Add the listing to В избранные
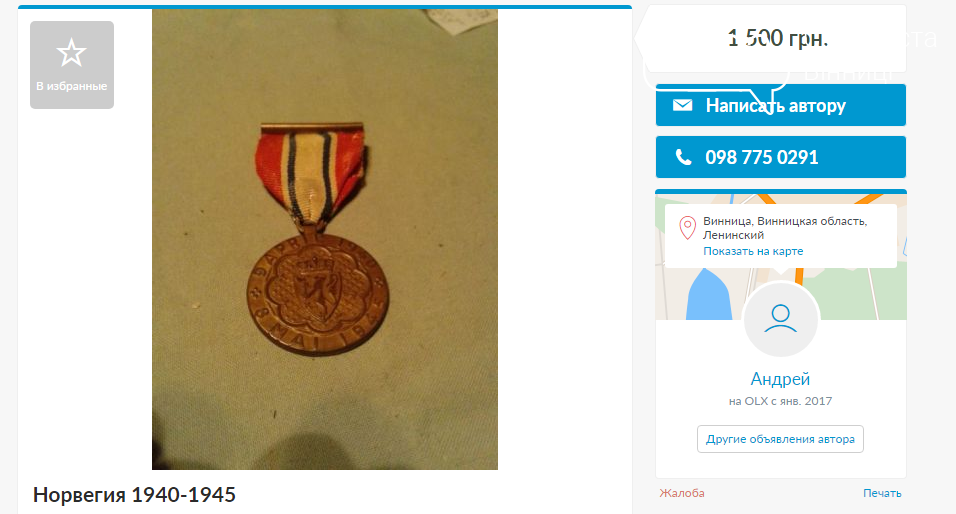The height and width of the screenshot is (514, 956). click(x=72, y=65)
